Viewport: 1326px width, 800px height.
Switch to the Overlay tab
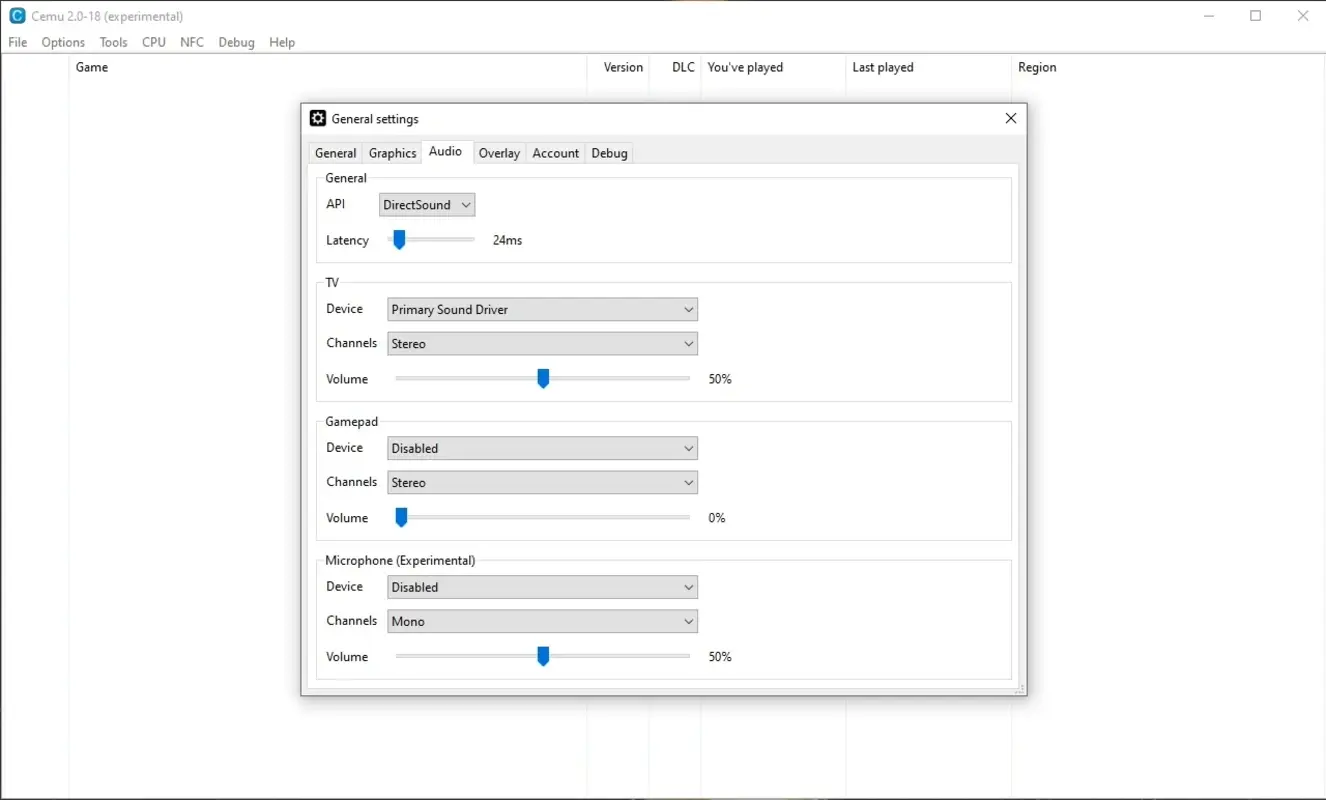499,152
